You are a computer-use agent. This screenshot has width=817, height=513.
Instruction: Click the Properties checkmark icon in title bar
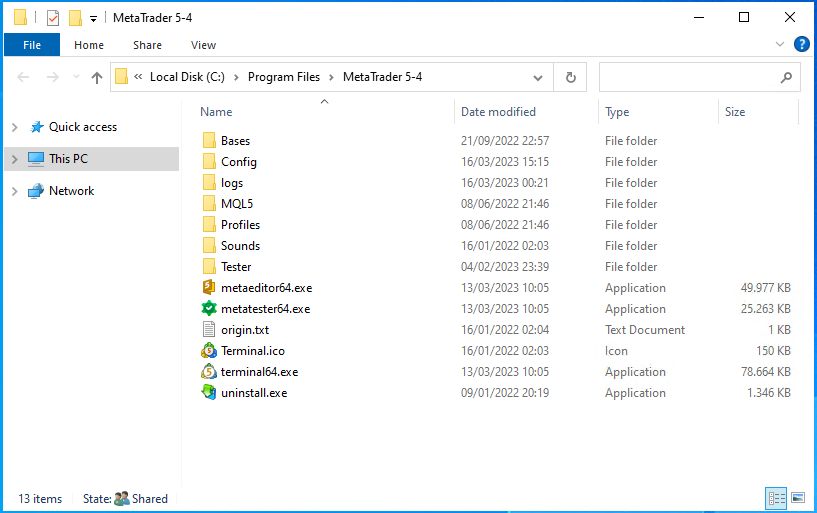(x=53, y=18)
